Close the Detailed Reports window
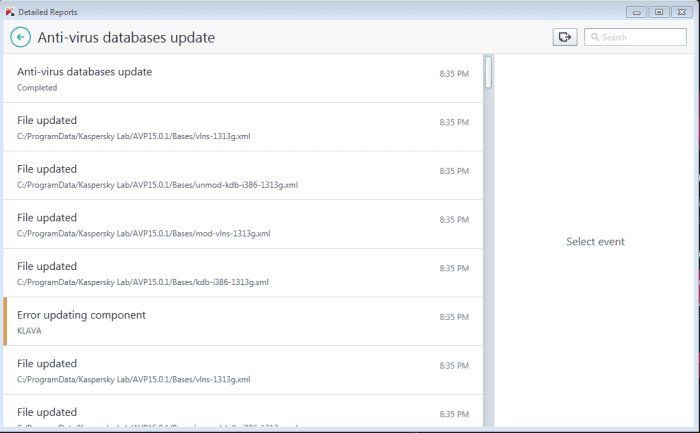Image resolution: width=700 pixels, height=433 pixels. coord(681,11)
